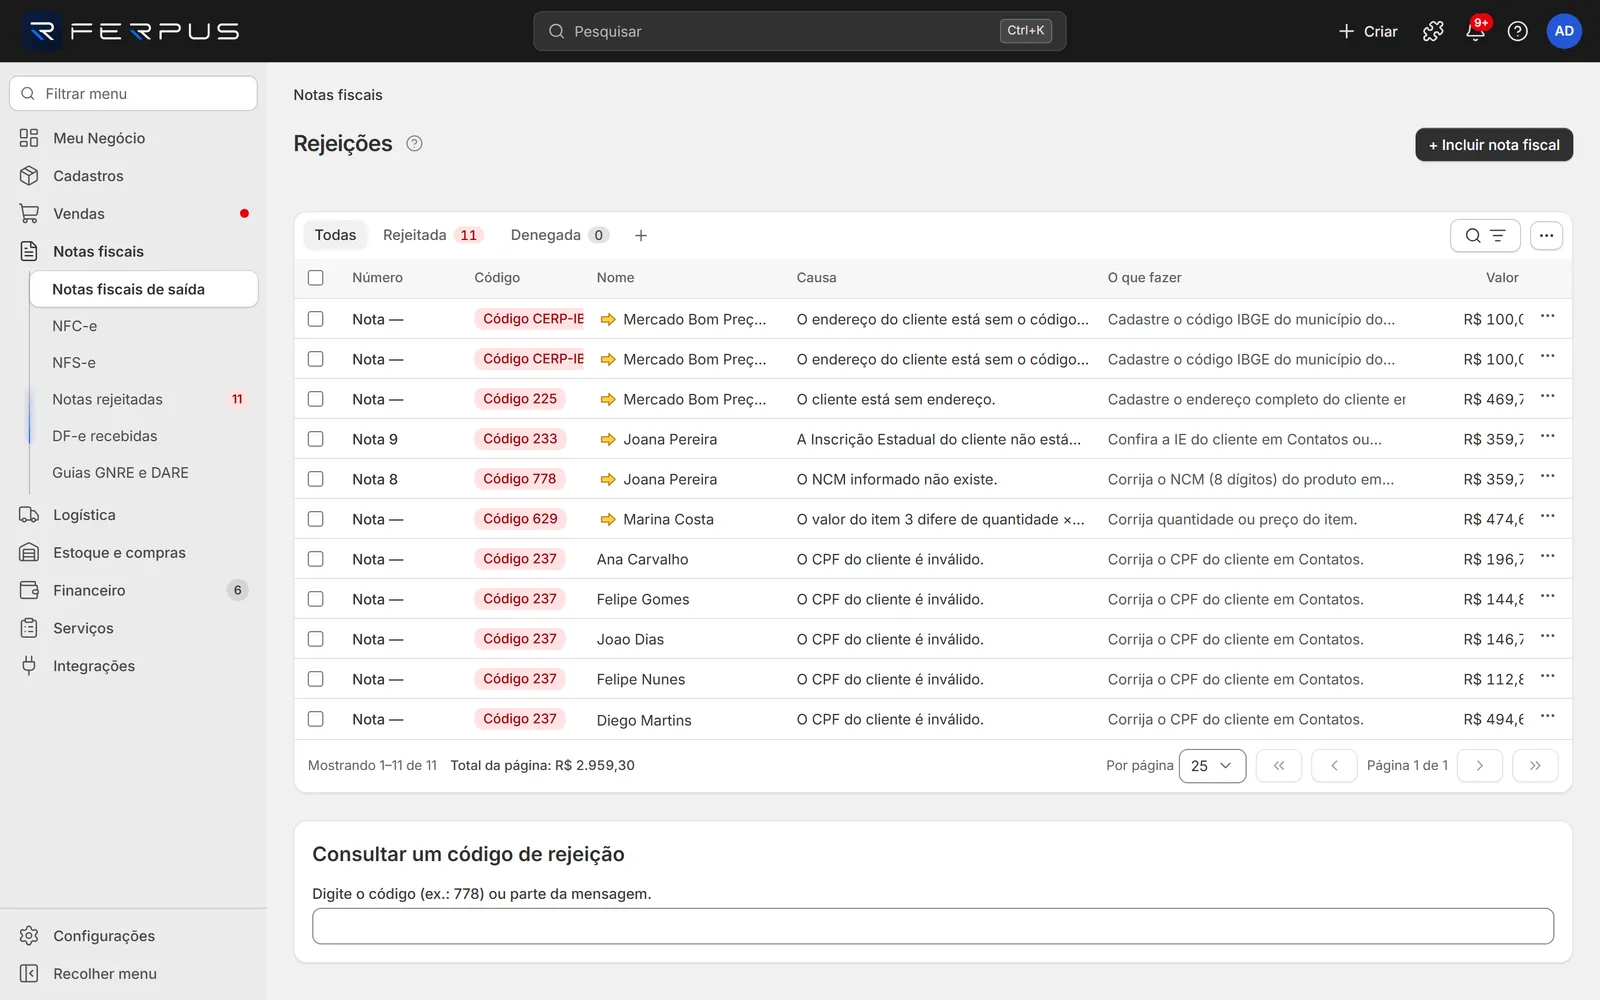Go to the previous page arrow

coord(1334,766)
